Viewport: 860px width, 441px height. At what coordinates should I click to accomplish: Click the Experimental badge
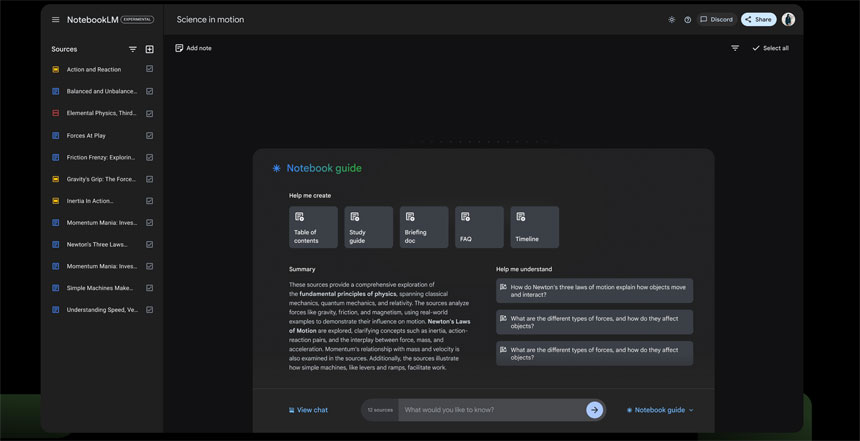pyautogui.click(x=137, y=20)
